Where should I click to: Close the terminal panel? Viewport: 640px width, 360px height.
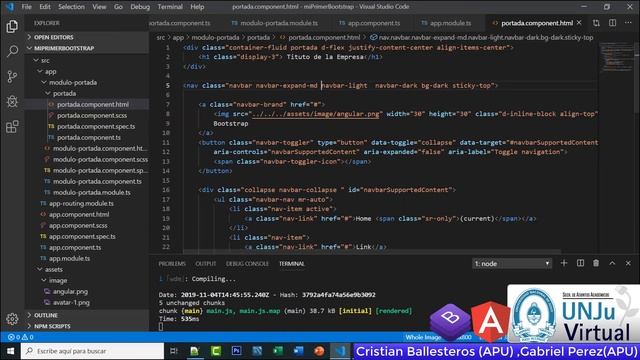(628, 263)
